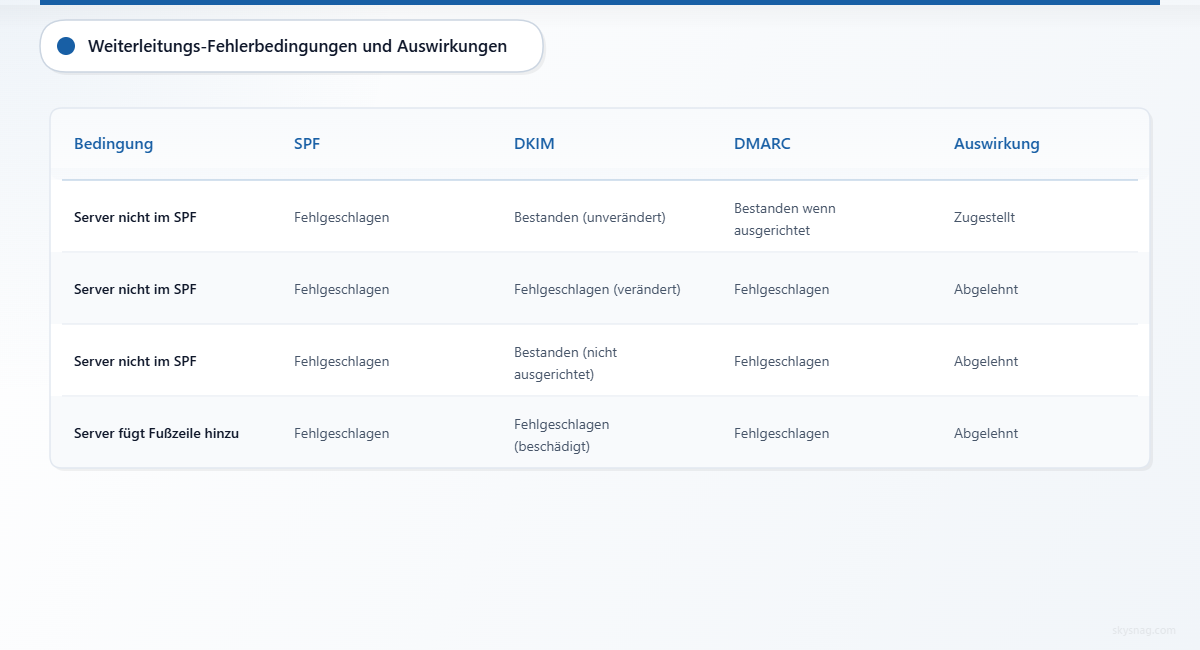Select SPF 'Fehlgeschlagen' in the 'verändert' row
The width and height of the screenshot is (1200, 650).
pyautogui.click(x=341, y=289)
